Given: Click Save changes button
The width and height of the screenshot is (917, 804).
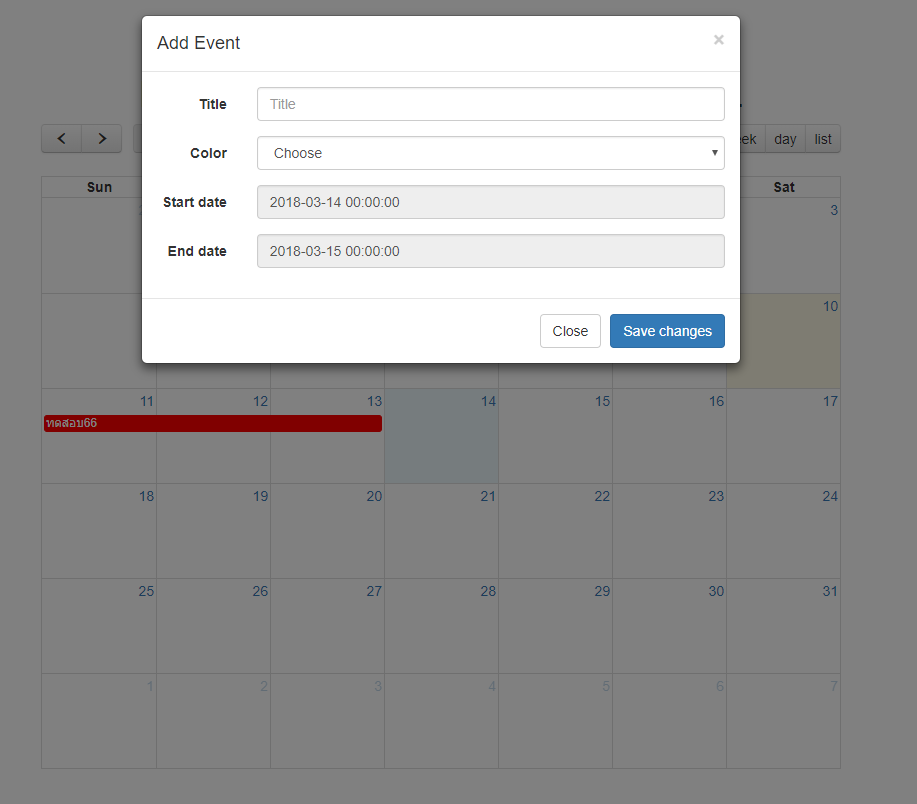Looking at the screenshot, I should 667,331.
